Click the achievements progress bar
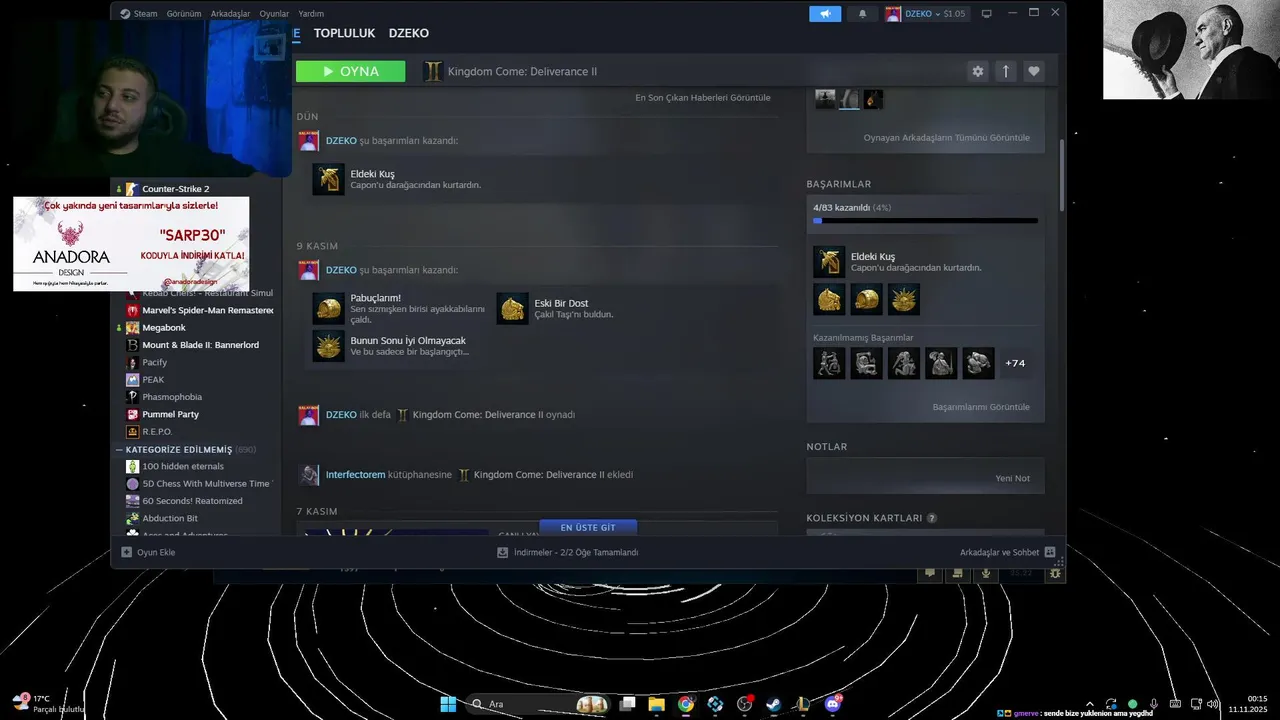Screen dimensions: 1280x720 pyautogui.click(x=925, y=220)
